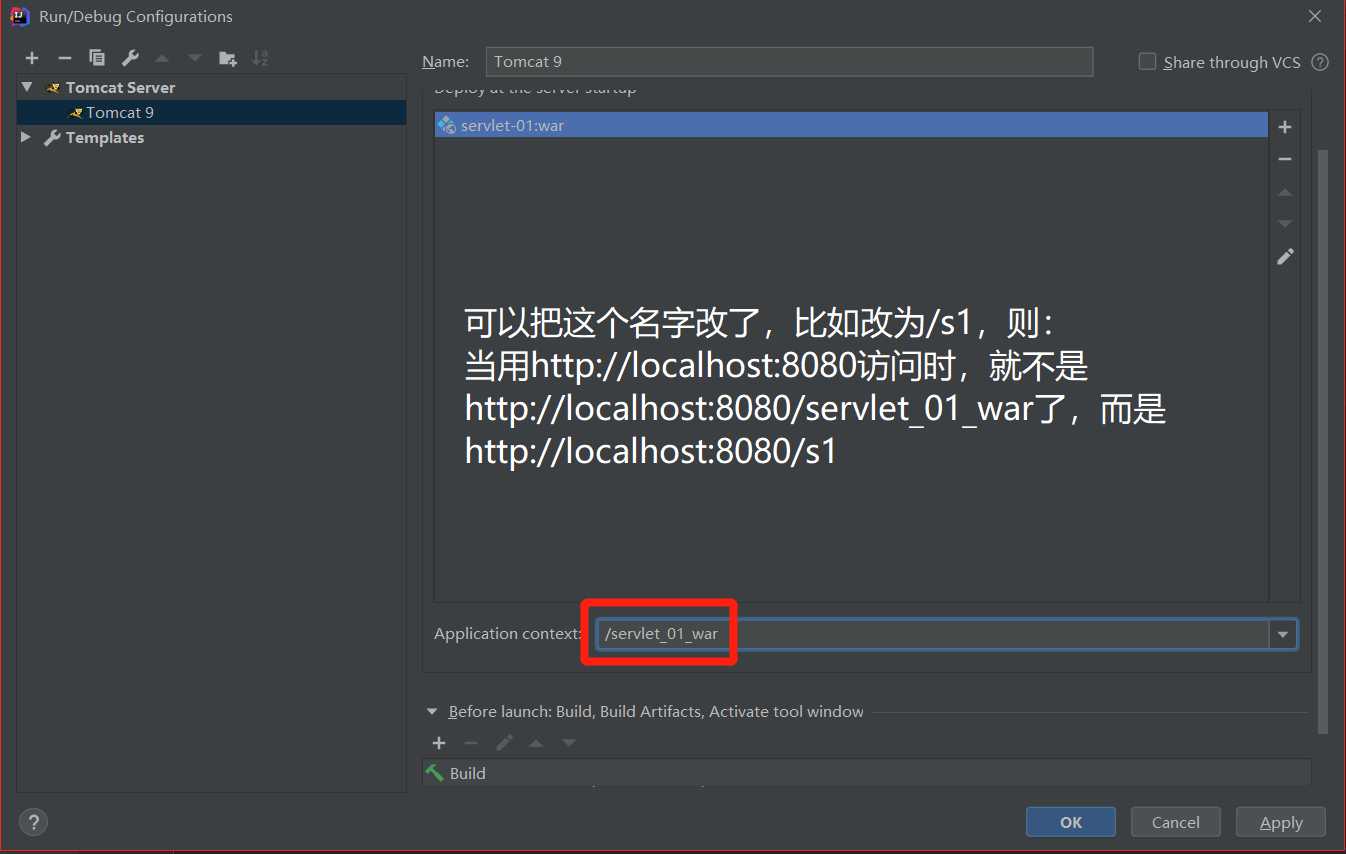
Task: Expand the Templates tree node
Action: pyautogui.click(x=26, y=137)
